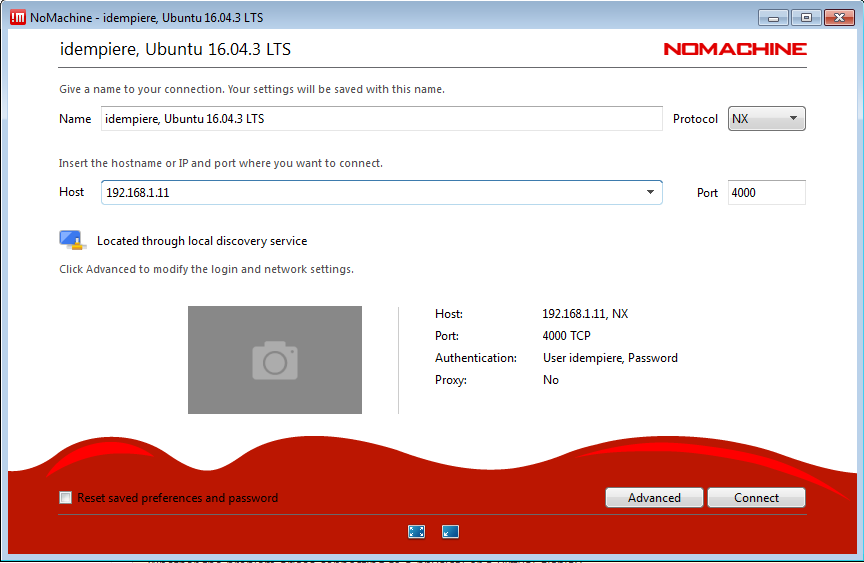Click the Advanced button
This screenshot has height=563, width=864.
pyautogui.click(x=654, y=497)
